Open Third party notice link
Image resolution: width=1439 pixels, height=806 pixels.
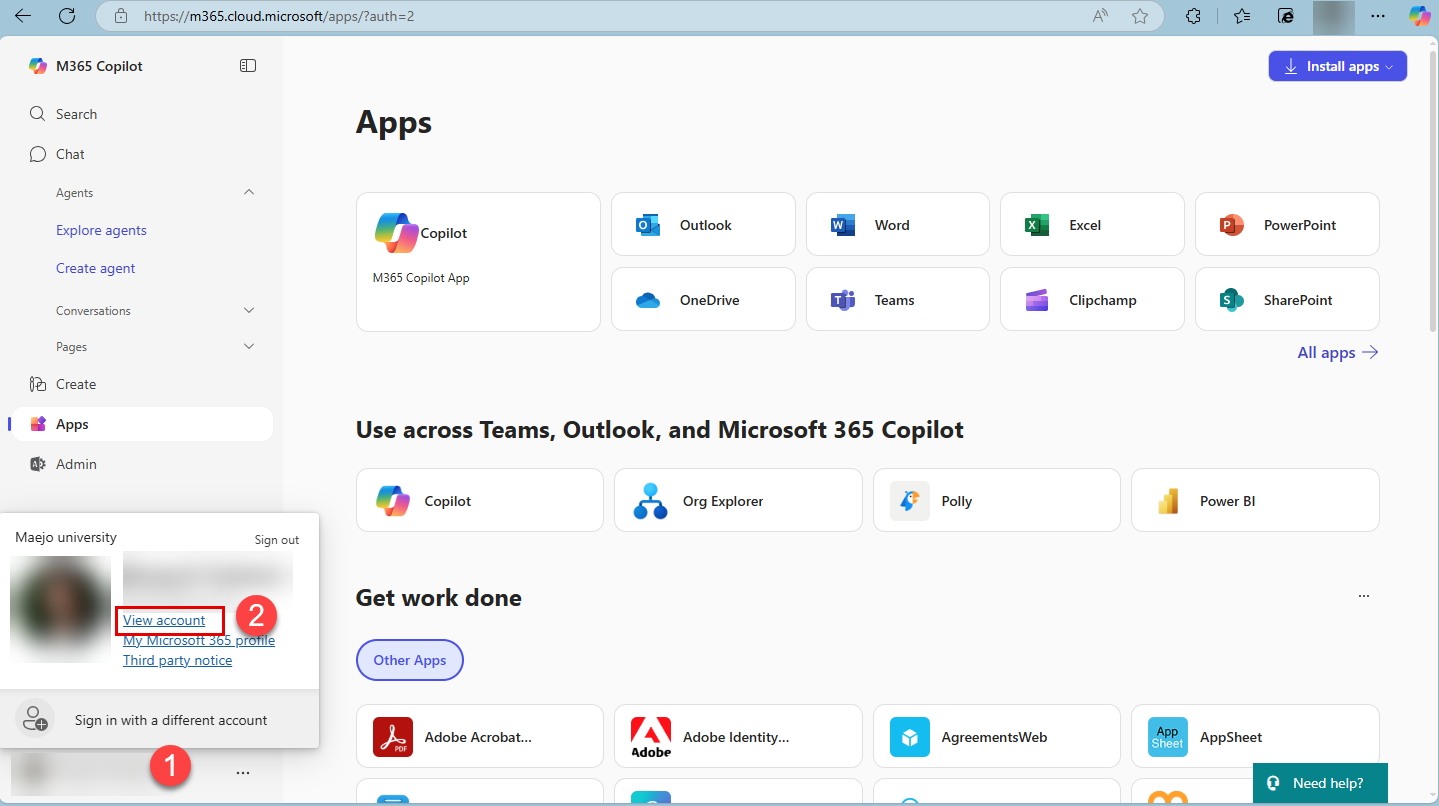tap(177, 660)
